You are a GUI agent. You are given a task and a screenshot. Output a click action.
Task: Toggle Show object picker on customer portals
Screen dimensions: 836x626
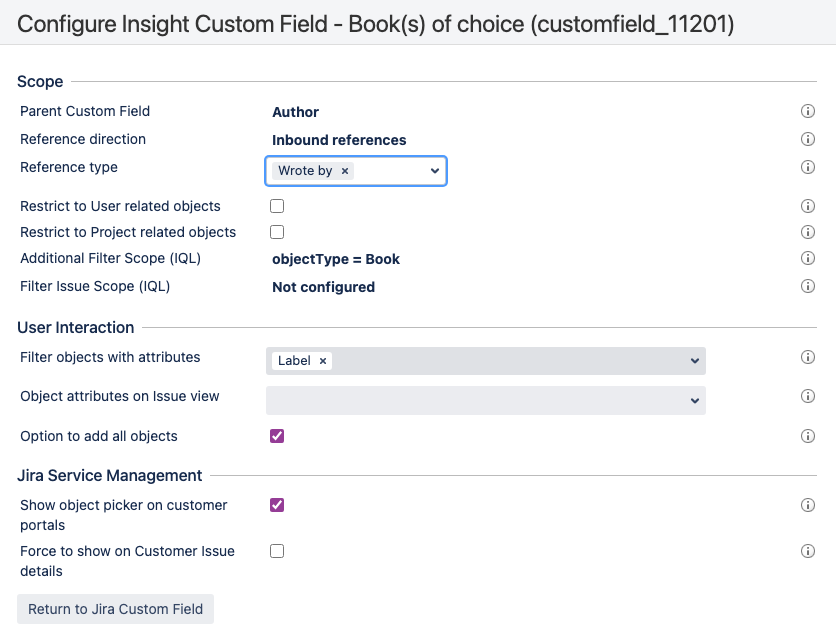277,505
